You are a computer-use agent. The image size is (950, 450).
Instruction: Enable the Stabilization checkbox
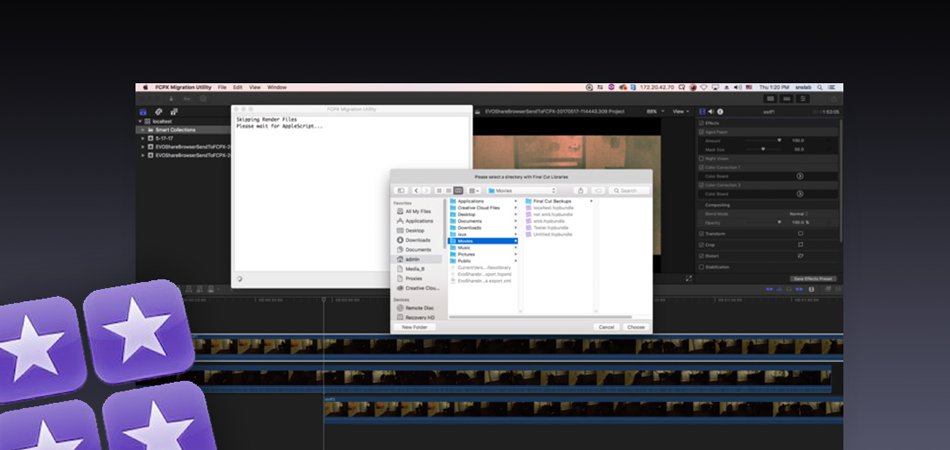click(702, 266)
